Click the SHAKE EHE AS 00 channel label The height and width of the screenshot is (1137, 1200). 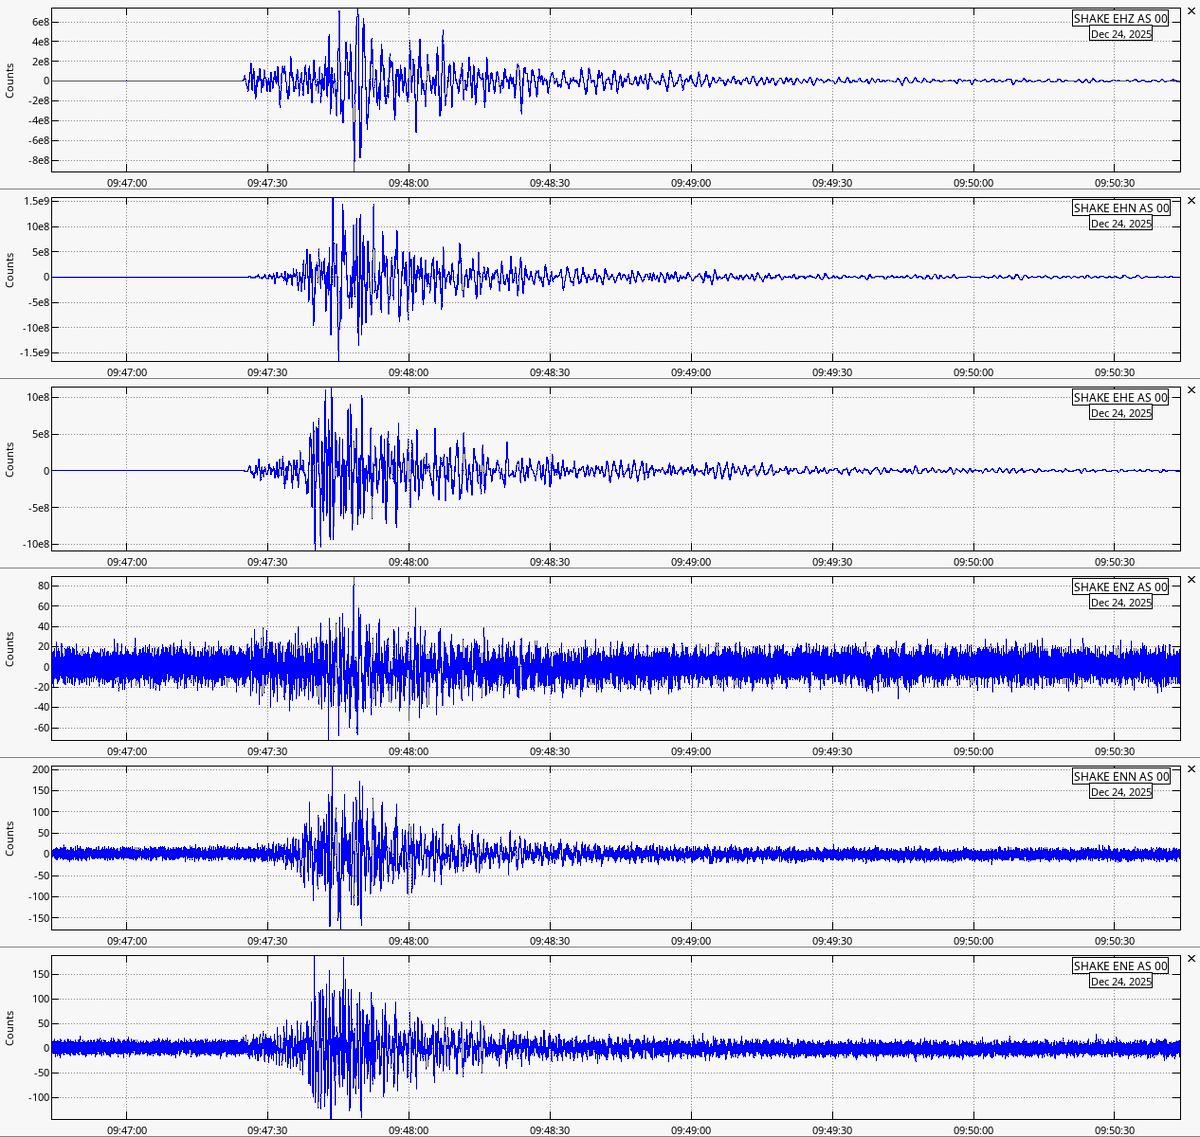point(1120,398)
